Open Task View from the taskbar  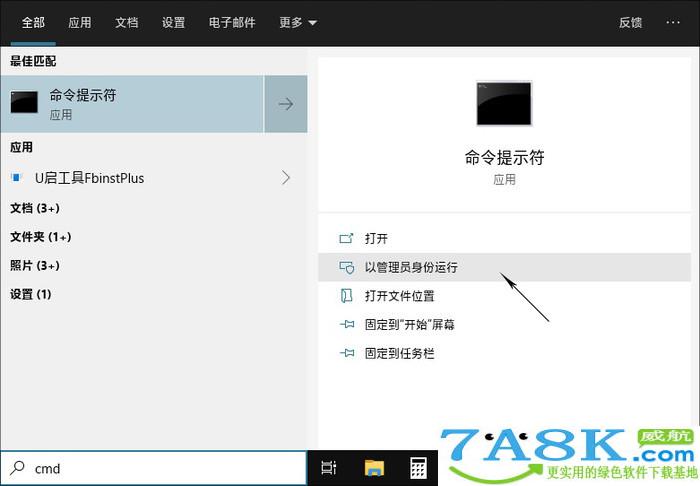pos(329,468)
